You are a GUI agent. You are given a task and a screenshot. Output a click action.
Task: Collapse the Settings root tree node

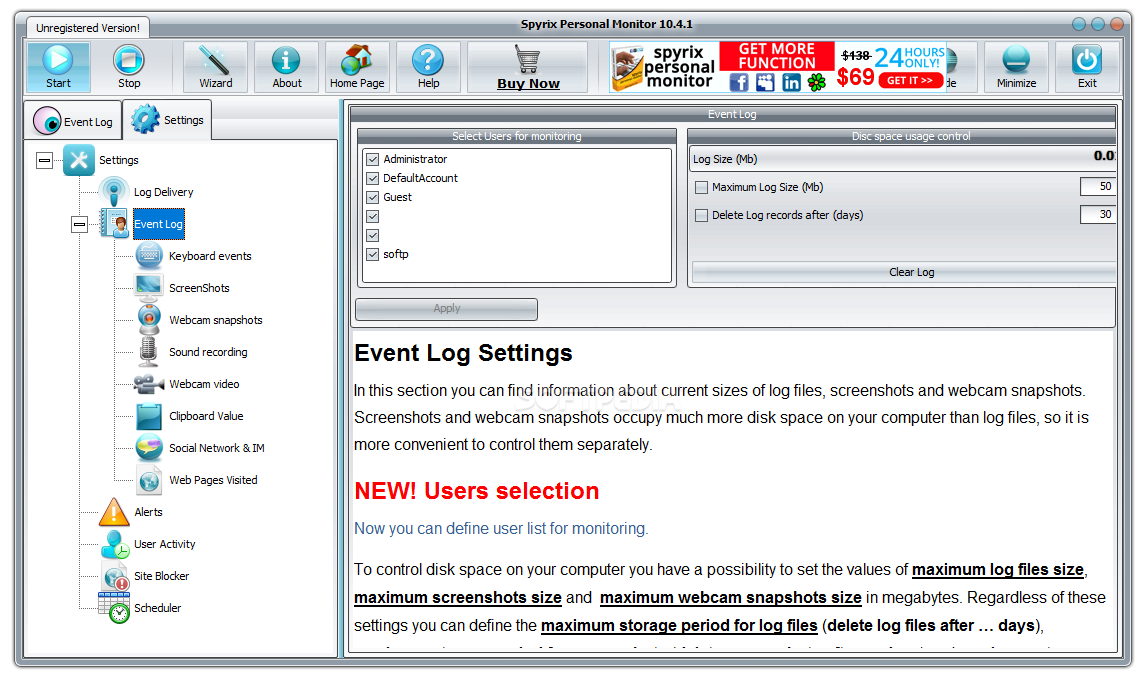(x=45, y=160)
